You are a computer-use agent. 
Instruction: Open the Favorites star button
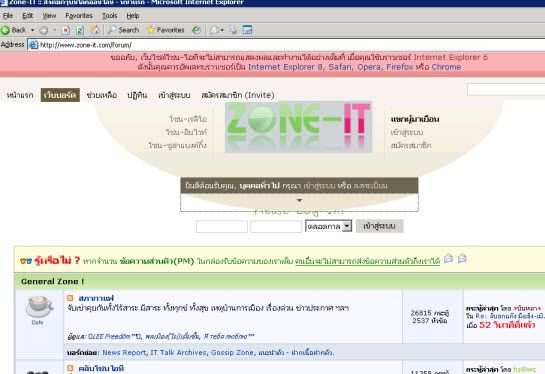[165, 30]
